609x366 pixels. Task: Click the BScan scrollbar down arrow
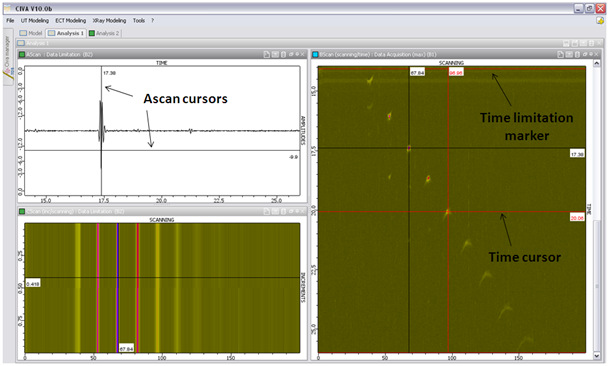[597, 356]
